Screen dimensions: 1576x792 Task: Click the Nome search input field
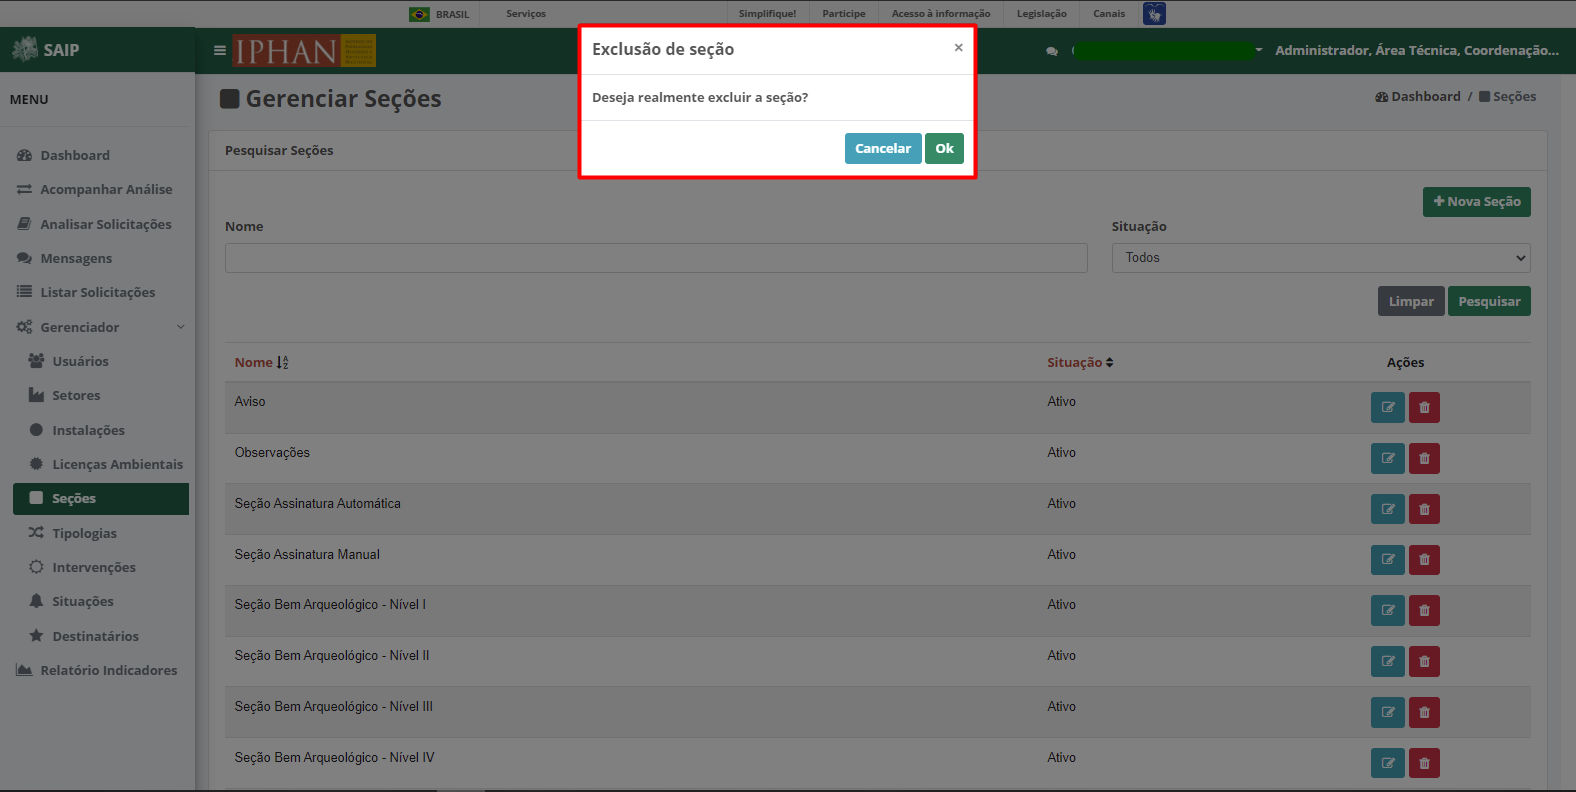[656, 258]
